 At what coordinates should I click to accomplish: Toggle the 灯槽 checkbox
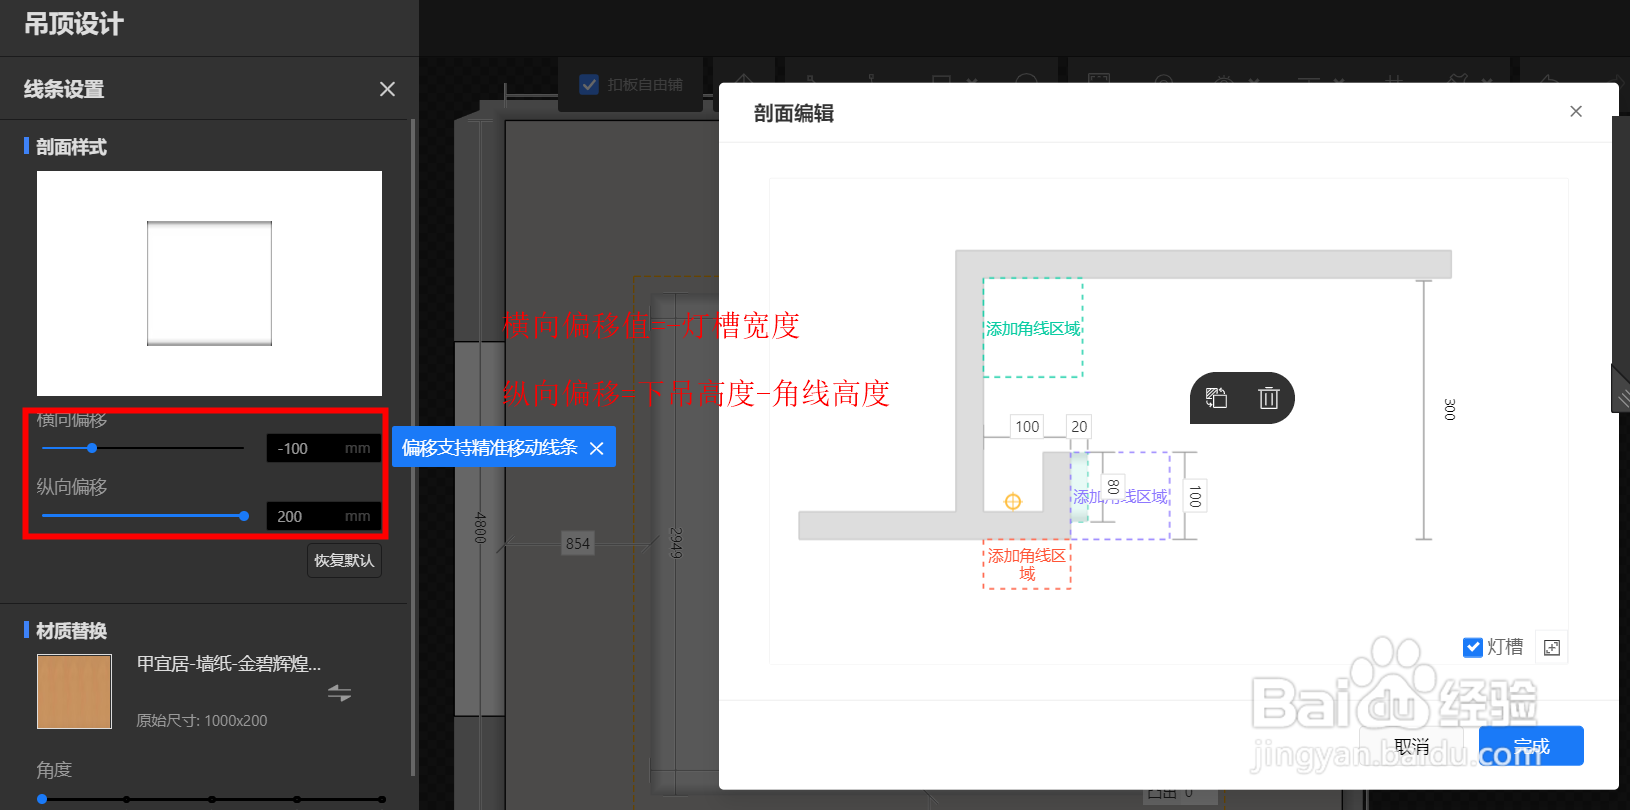tap(1473, 648)
